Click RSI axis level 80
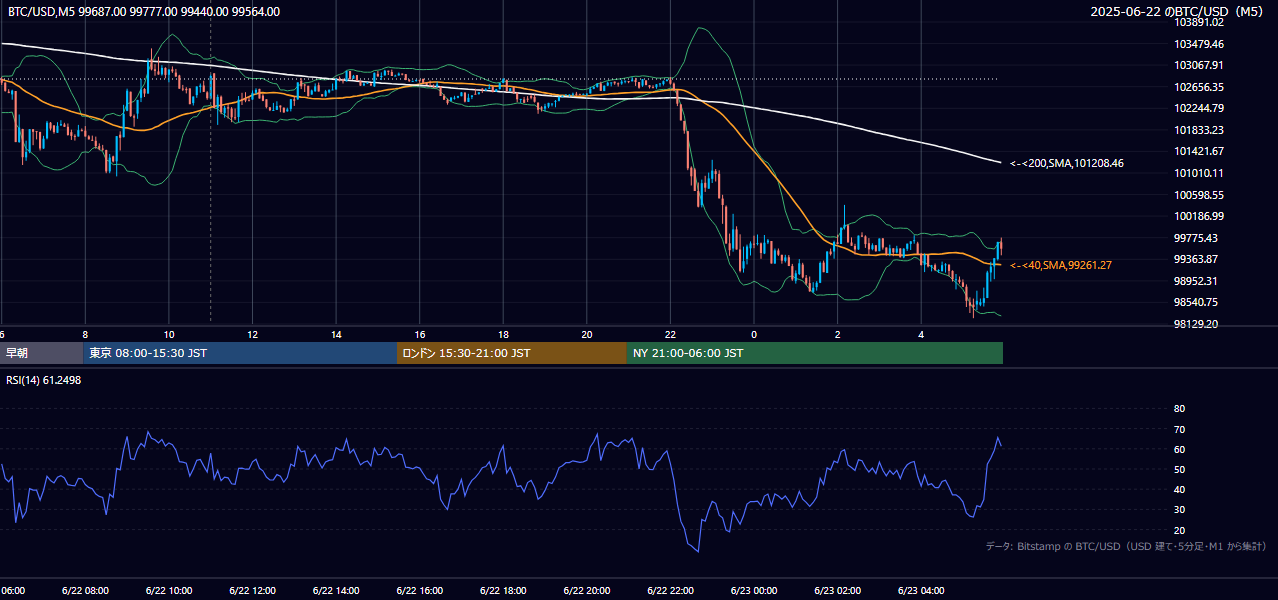Screen dimensions: 1278x600 coord(1179,409)
